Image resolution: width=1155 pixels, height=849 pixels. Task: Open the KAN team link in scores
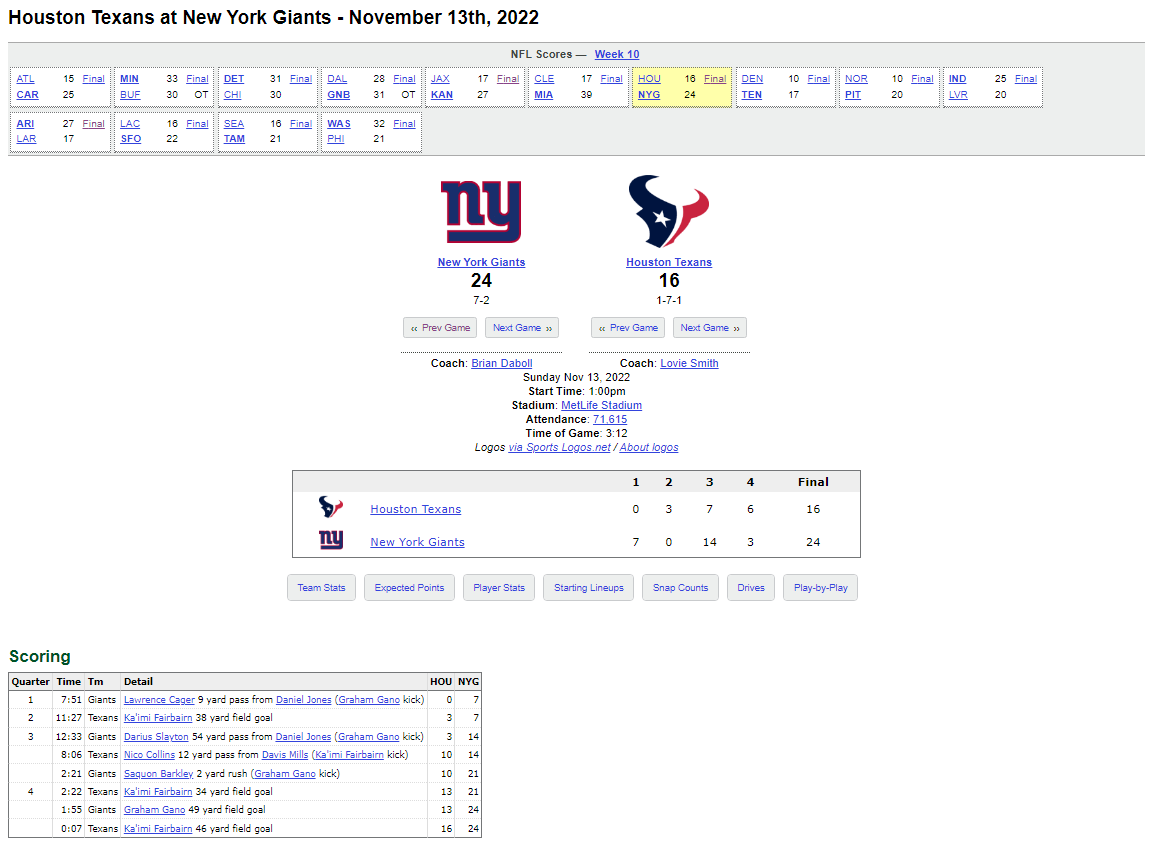point(442,94)
